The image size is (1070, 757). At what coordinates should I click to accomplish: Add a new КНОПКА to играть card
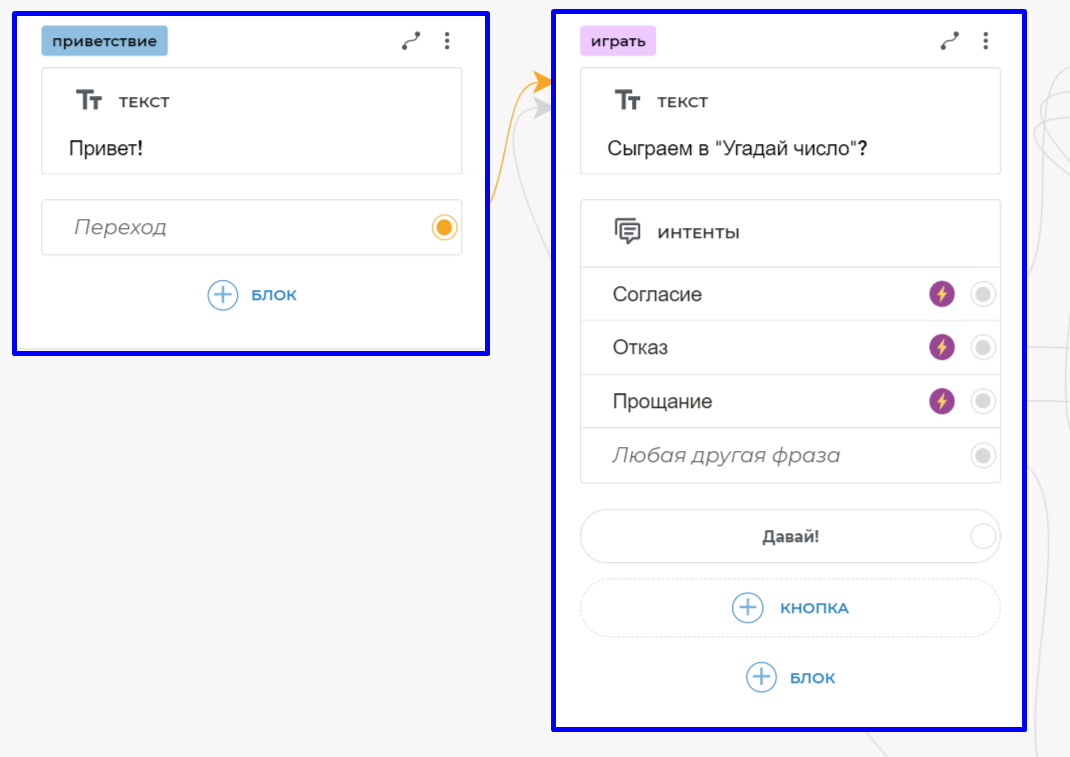click(790, 608)
